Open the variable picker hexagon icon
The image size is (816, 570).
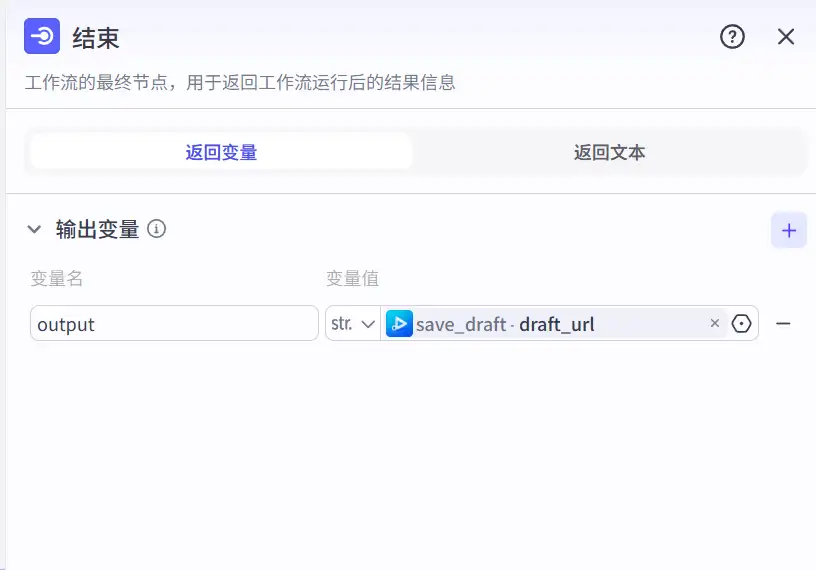click(x=742, y=323)
